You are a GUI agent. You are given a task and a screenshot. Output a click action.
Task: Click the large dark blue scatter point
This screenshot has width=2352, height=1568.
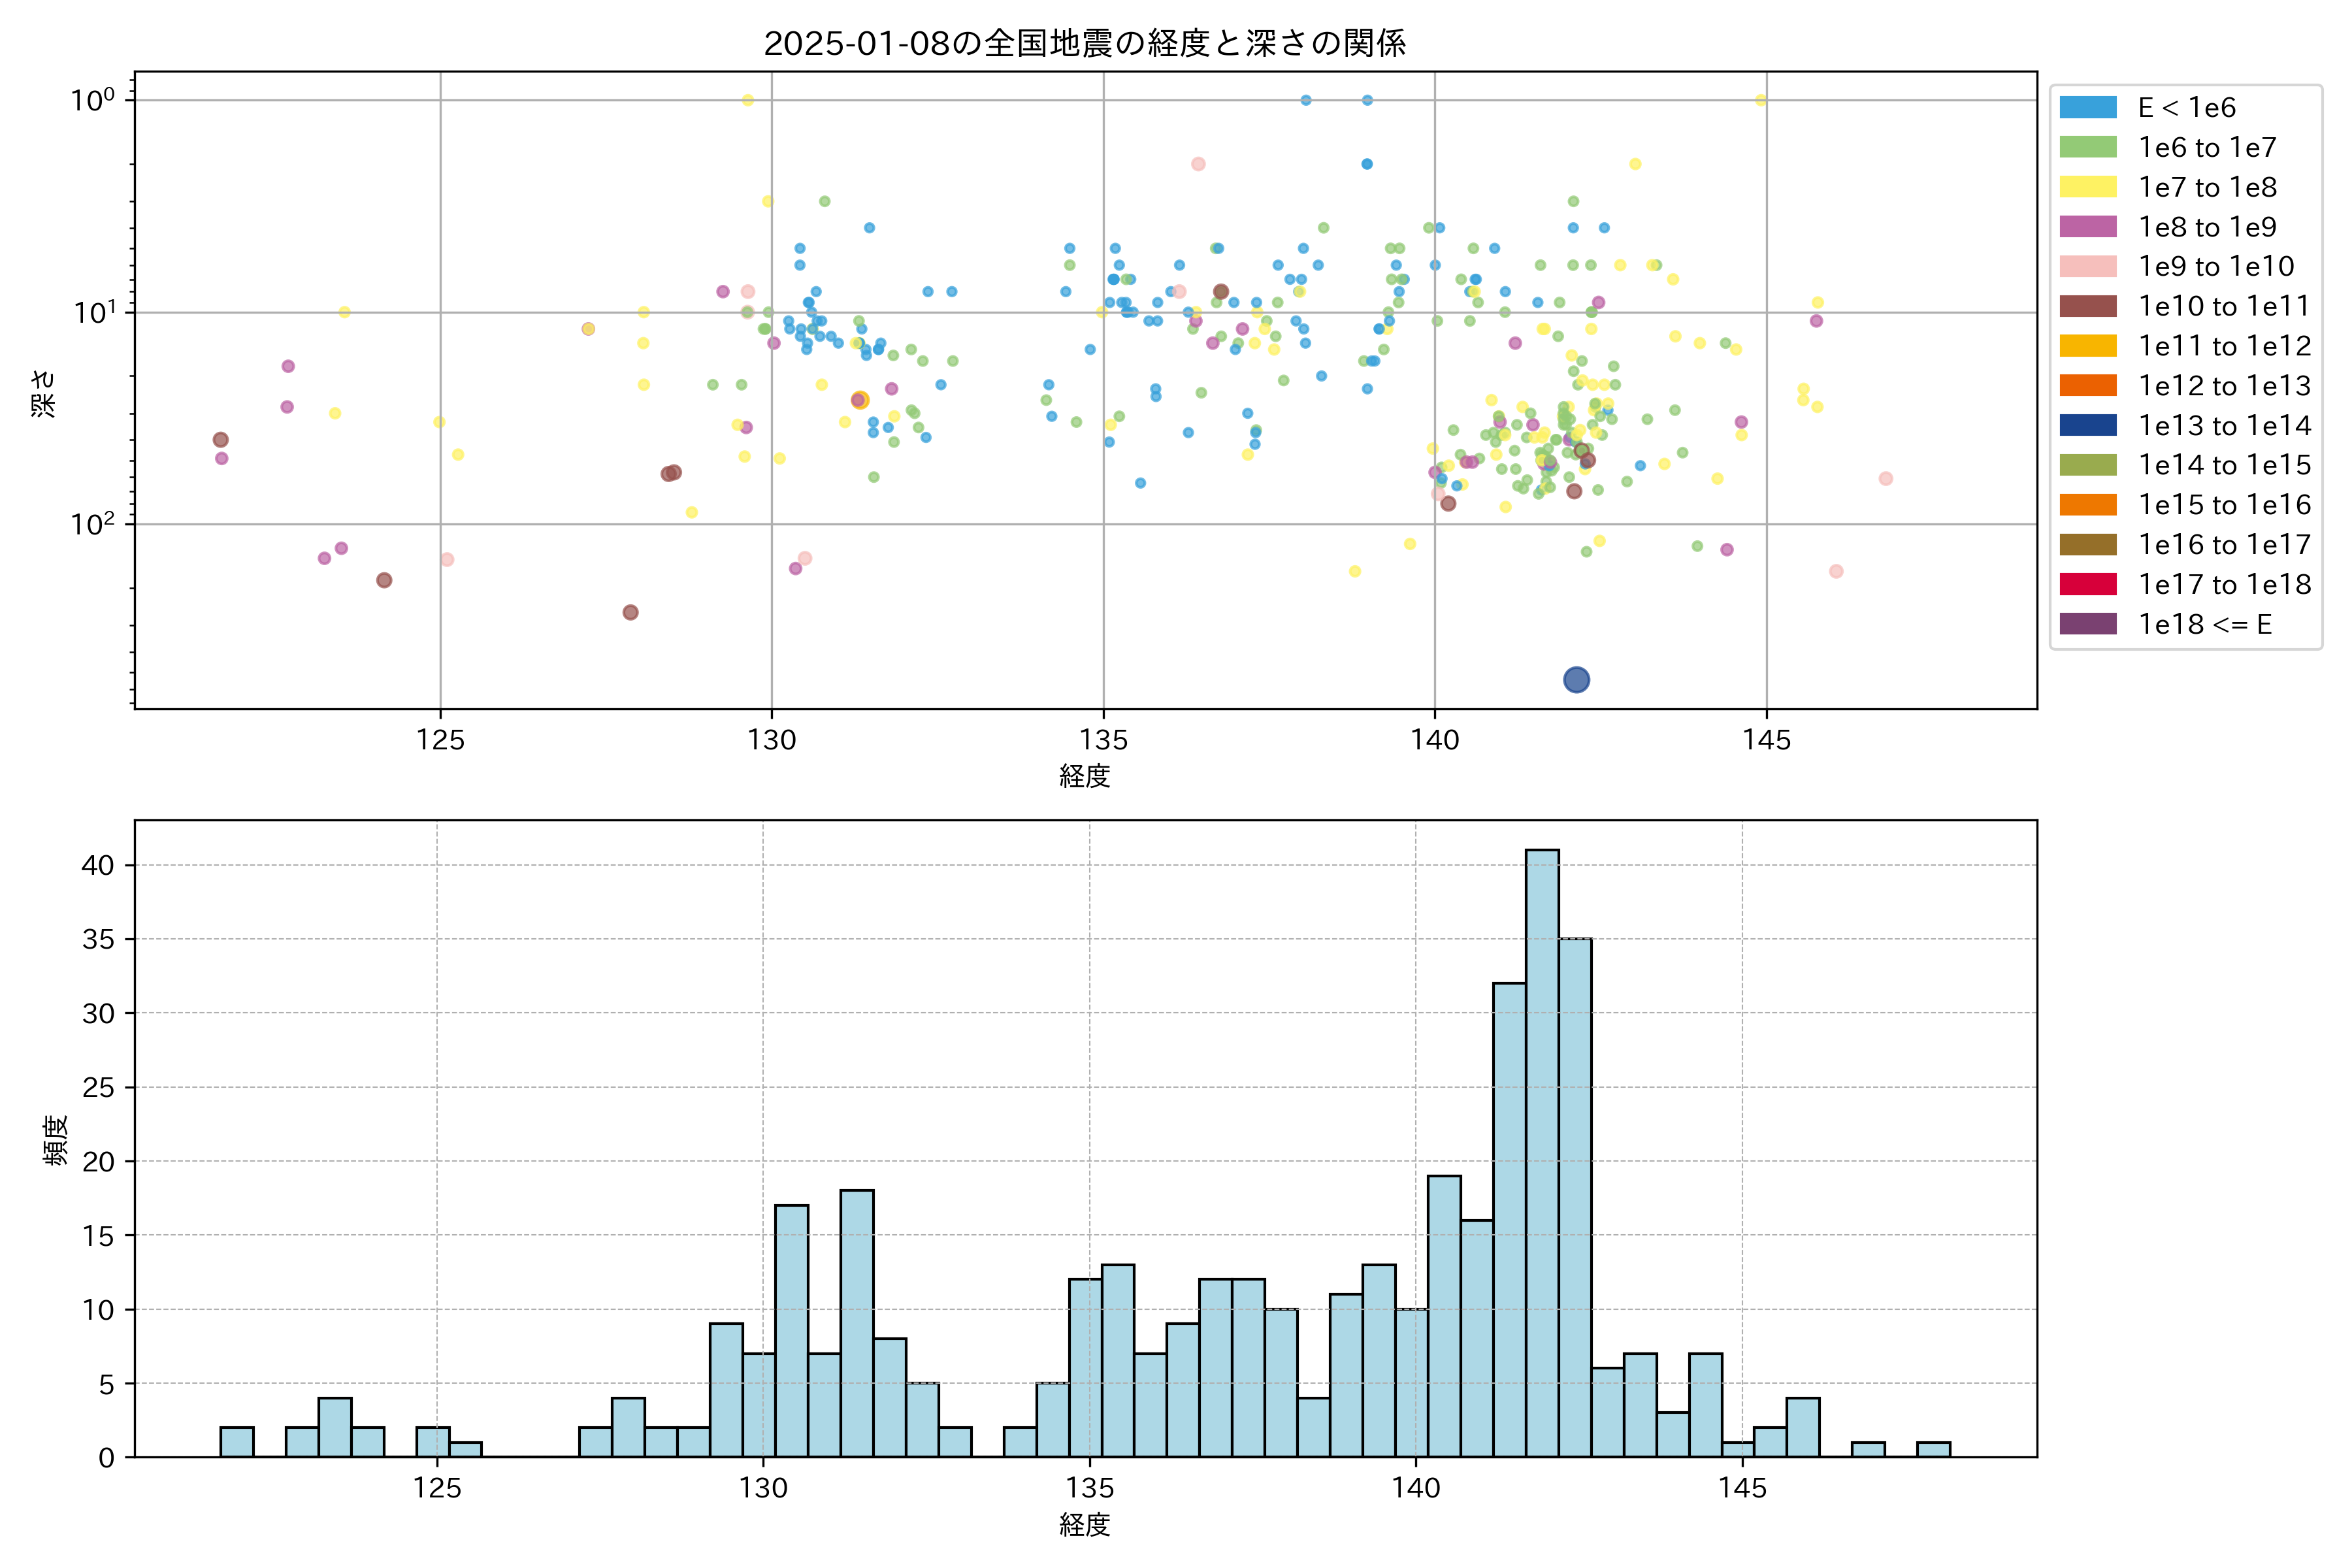(1576, 680)
